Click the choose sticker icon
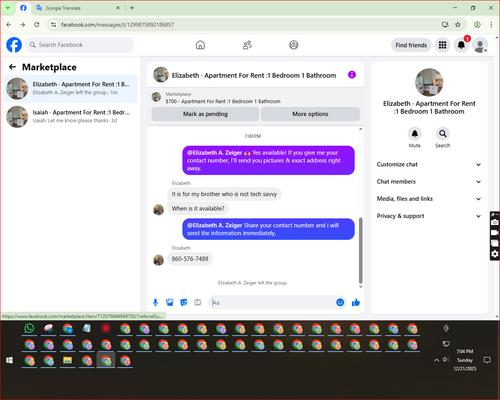The image size is (500, 400). (x=184, y=302)
